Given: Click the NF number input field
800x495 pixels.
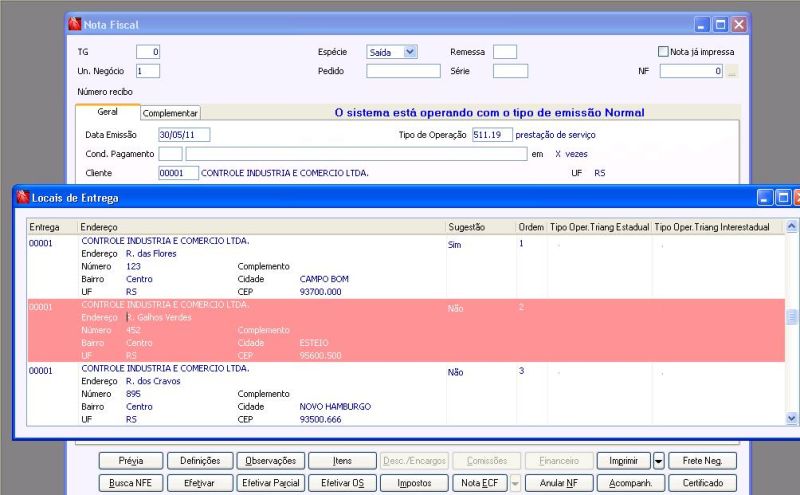Looking at the screenshot, I should point(691,71).
